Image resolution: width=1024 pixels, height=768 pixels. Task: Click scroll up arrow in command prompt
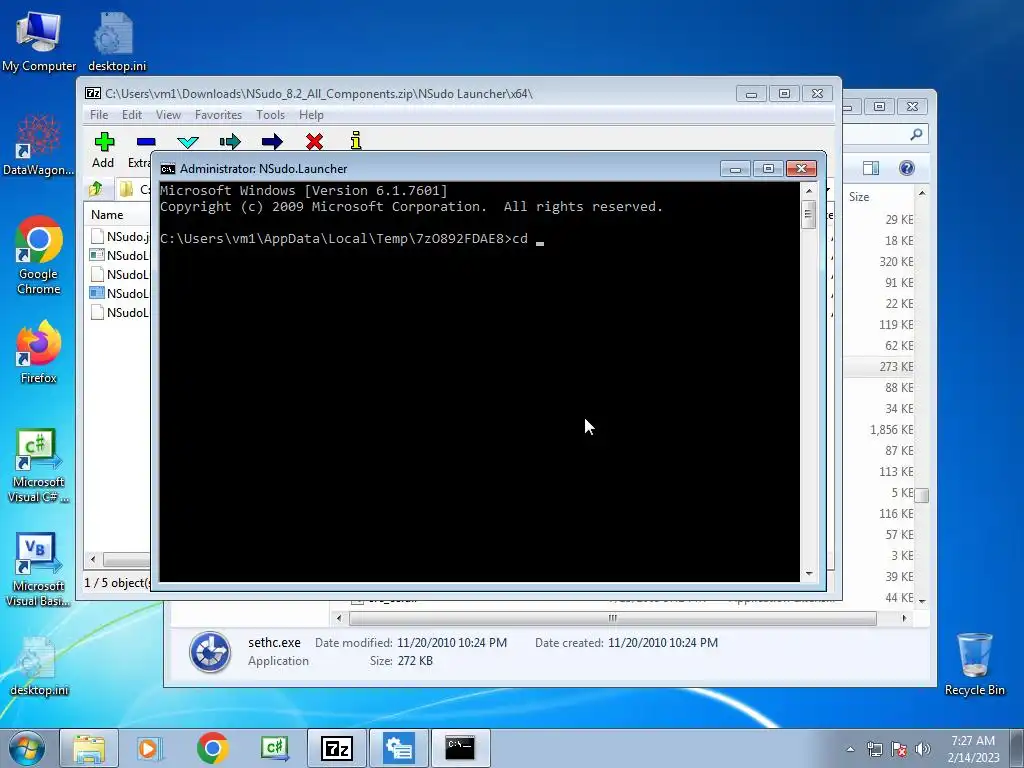tap(808, 191)
